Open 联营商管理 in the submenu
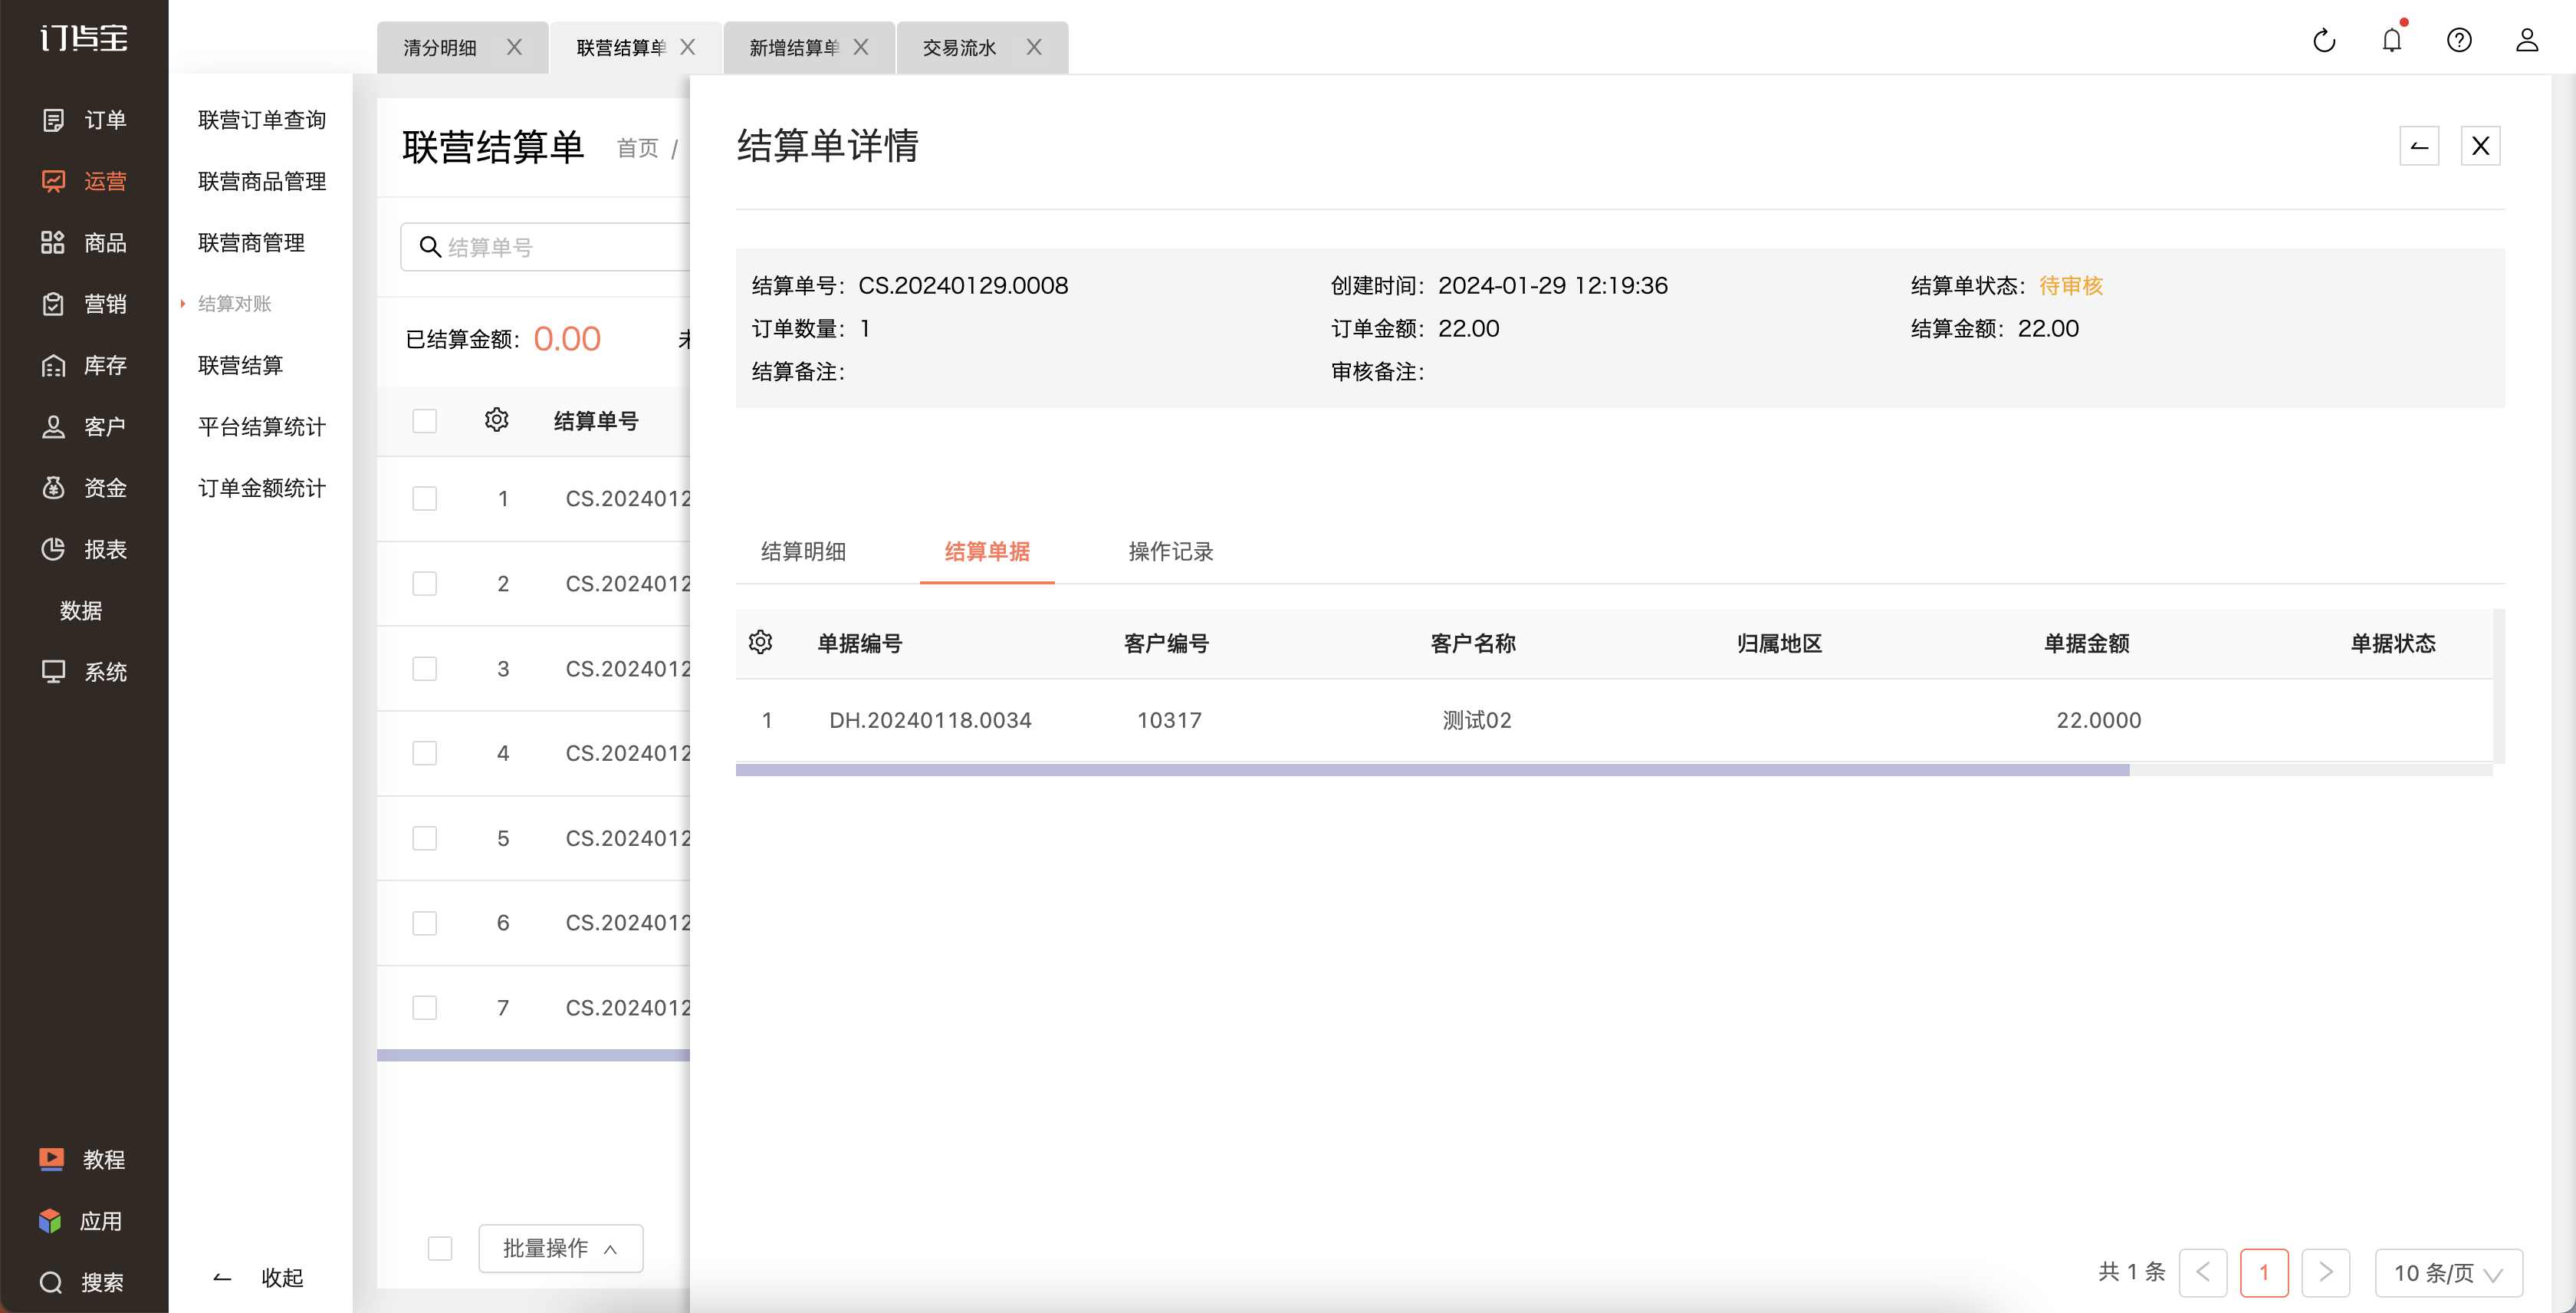 pos(252,242)
